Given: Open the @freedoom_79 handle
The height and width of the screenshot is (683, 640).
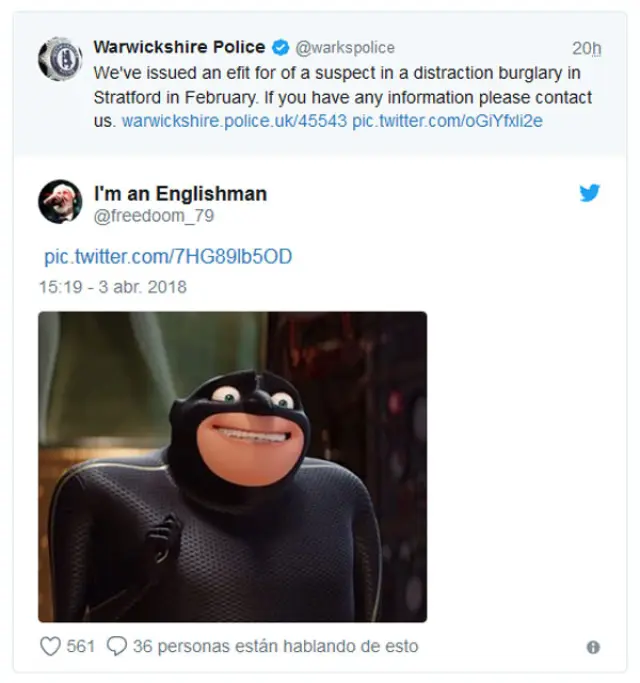Looking at the screenshot, I should 154,216.
